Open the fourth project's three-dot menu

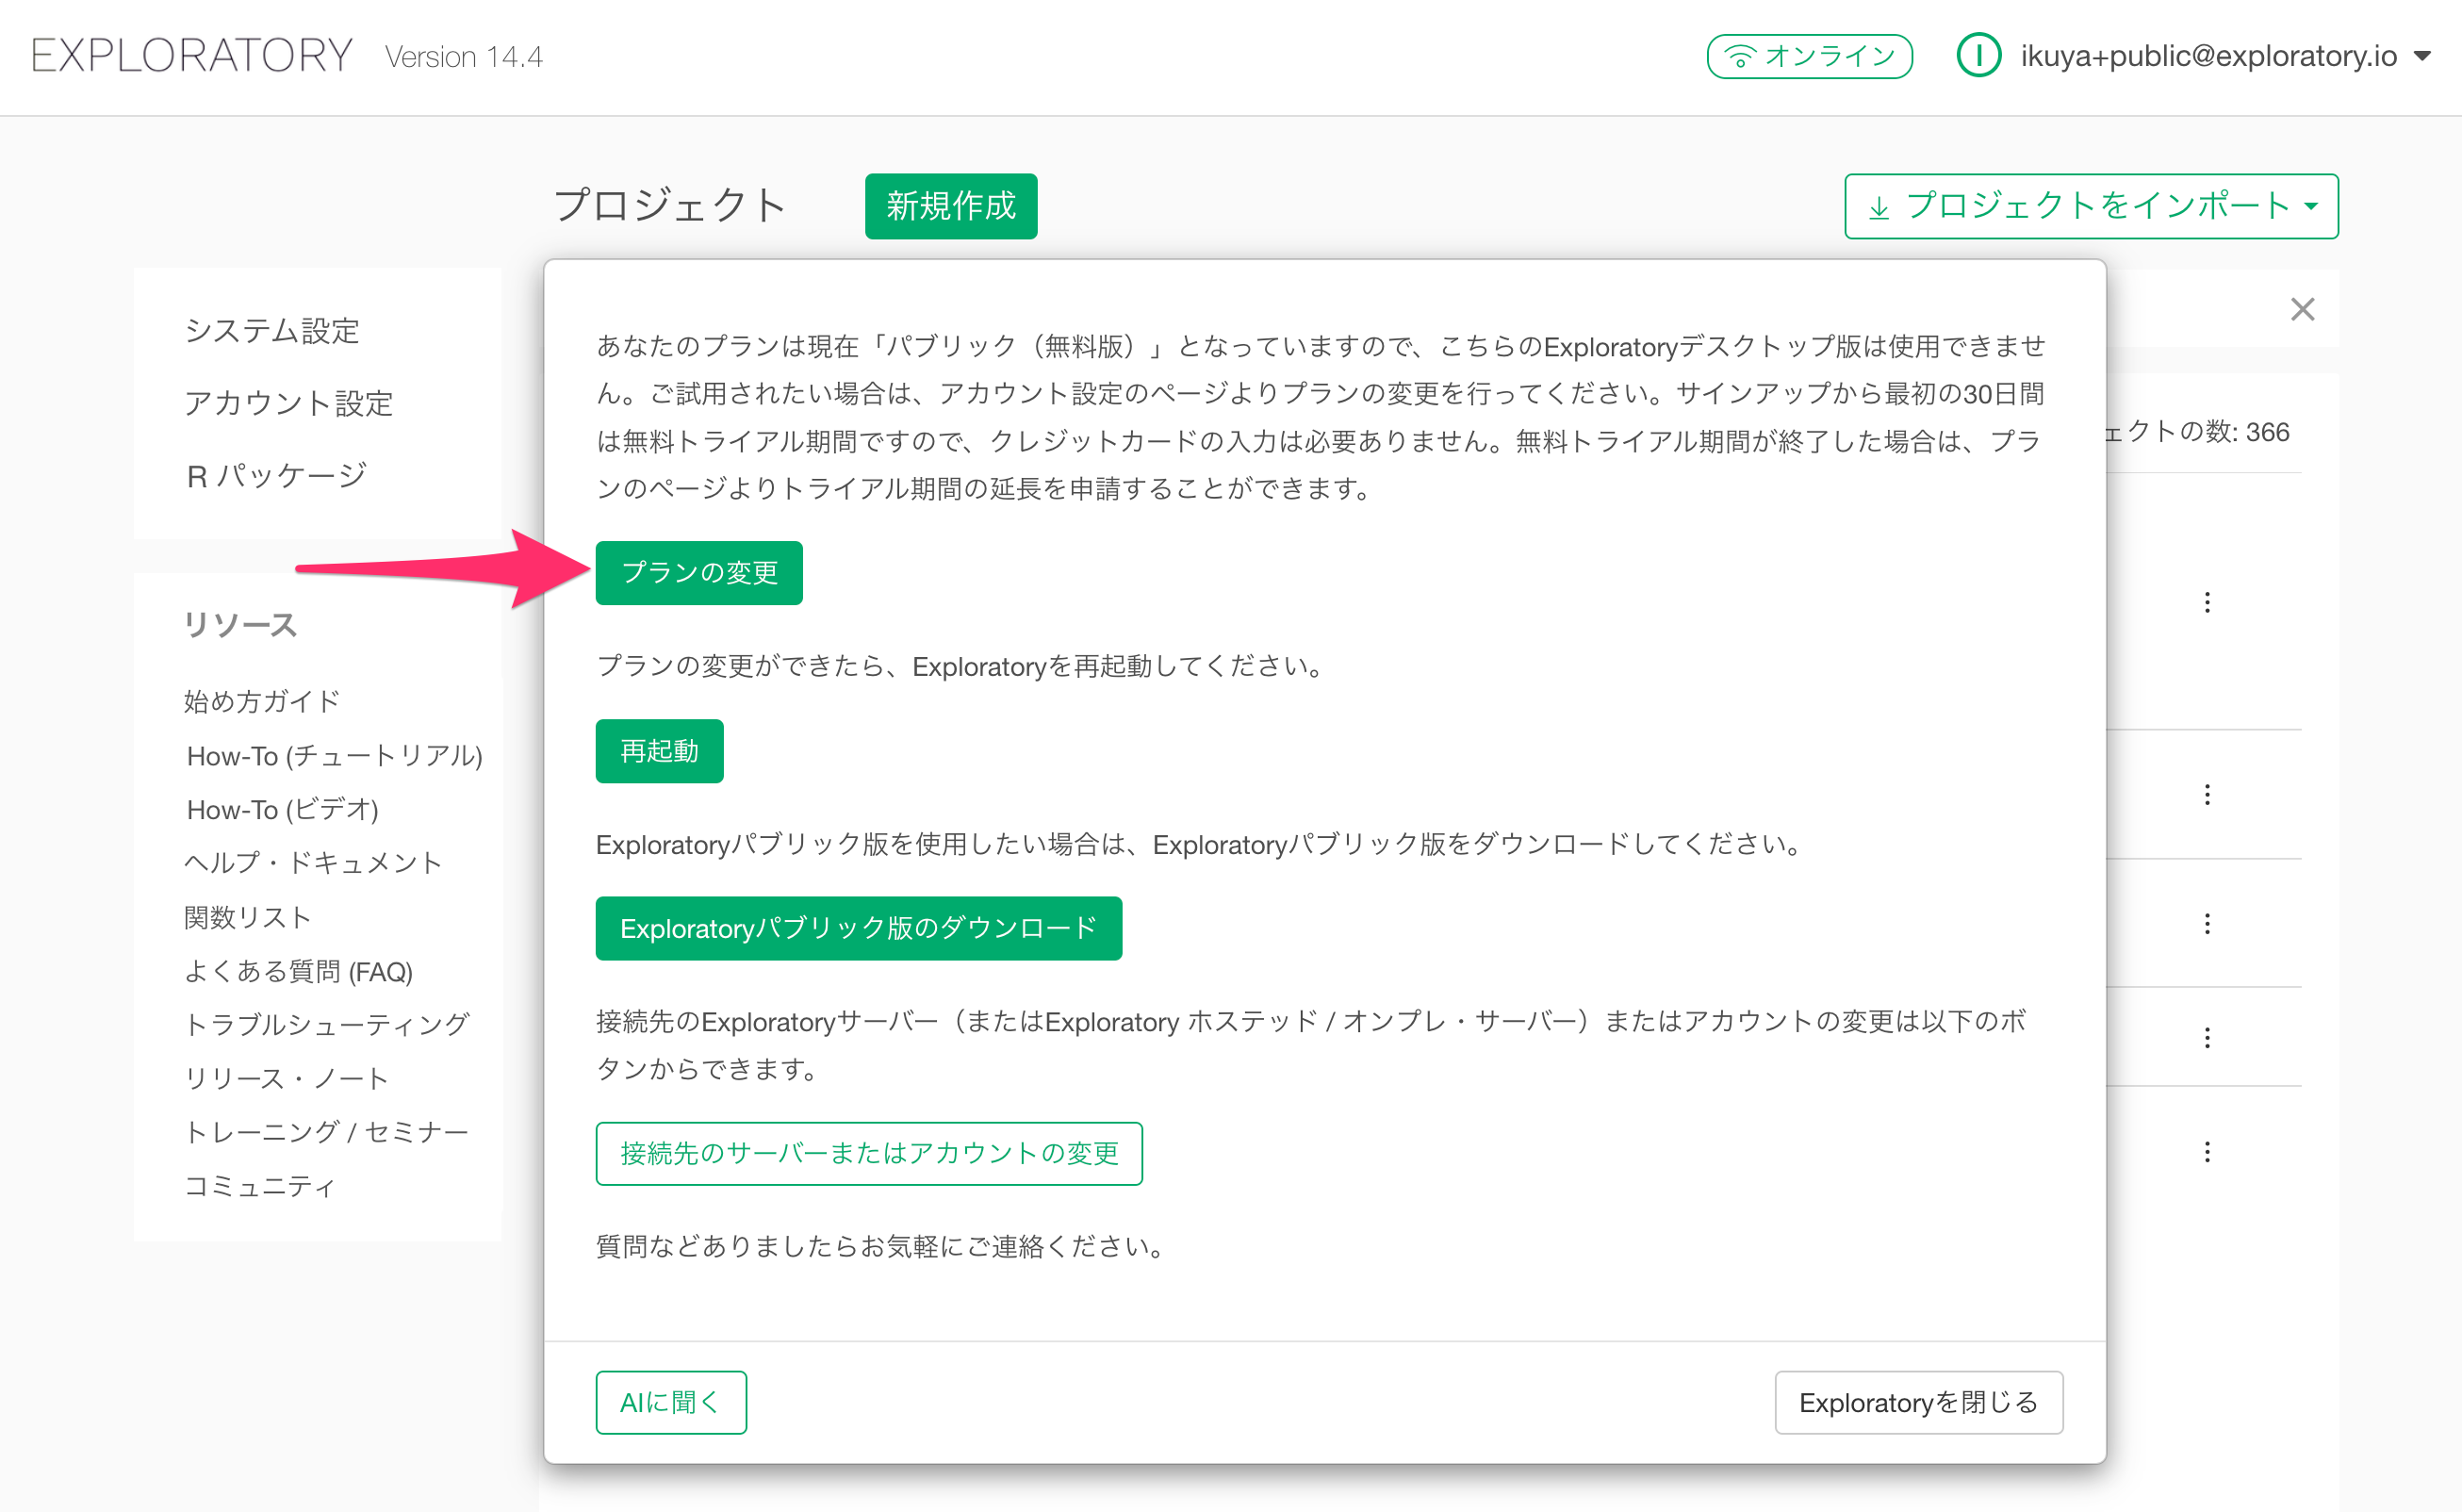click(x=2207, y=1038)
